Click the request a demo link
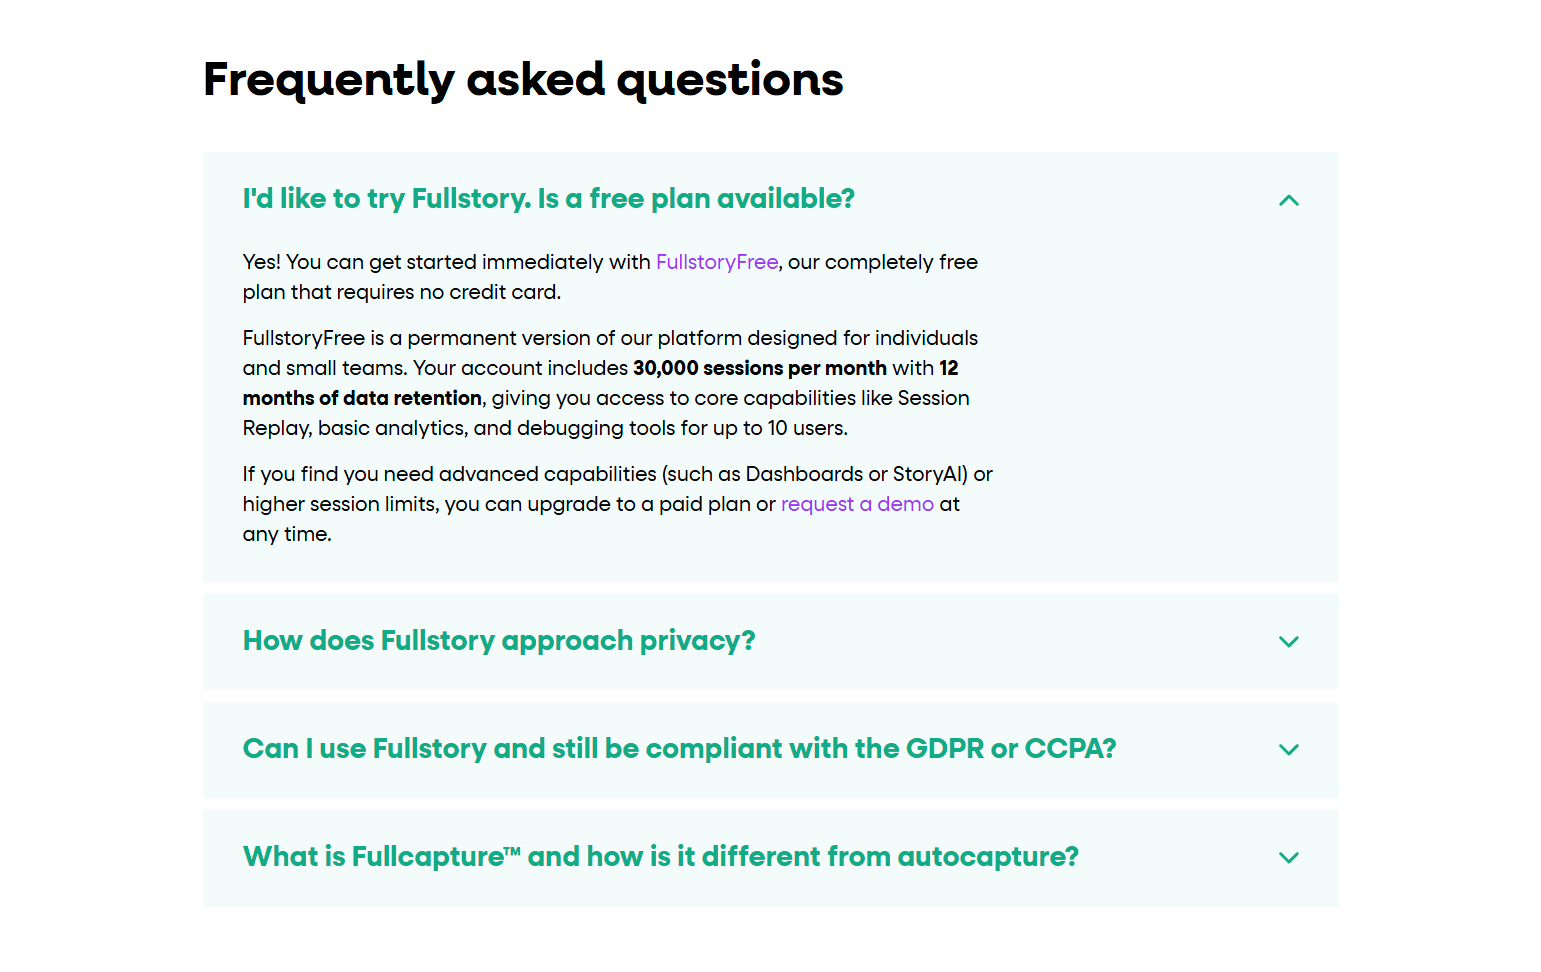Screen dimensions: 1541x972 [x=857, y=504]
